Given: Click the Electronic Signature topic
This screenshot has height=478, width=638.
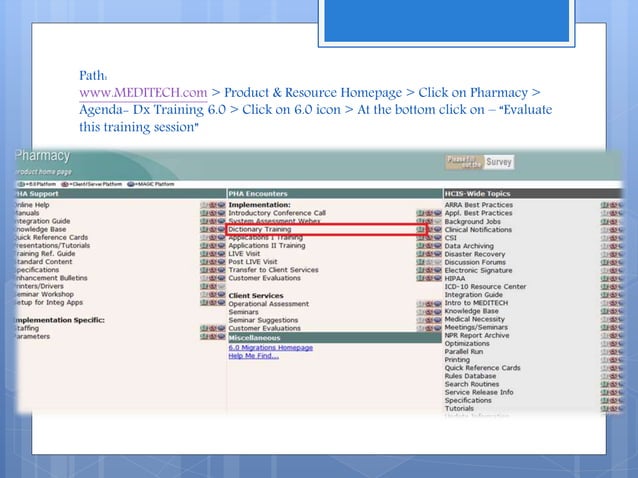Looking at the screenshot, I should pos(478,271).
